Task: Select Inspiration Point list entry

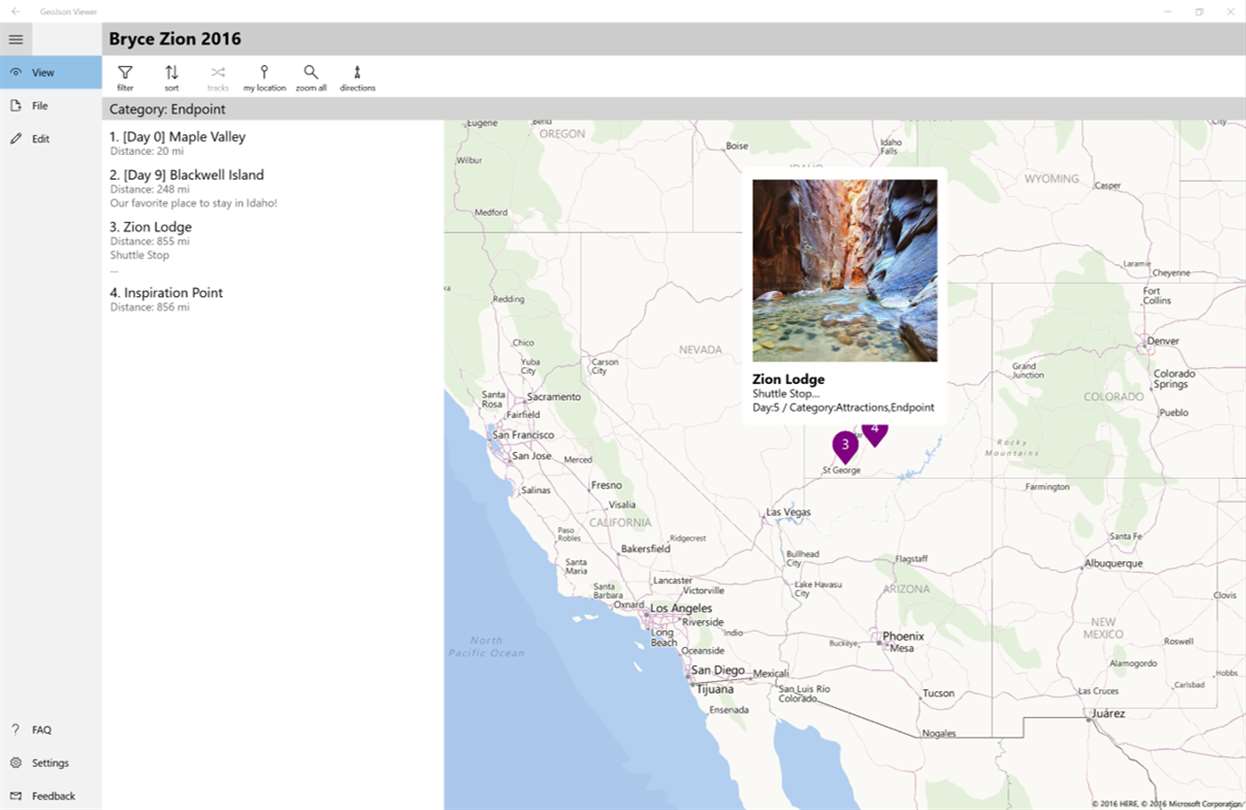Action: (166, 293)
